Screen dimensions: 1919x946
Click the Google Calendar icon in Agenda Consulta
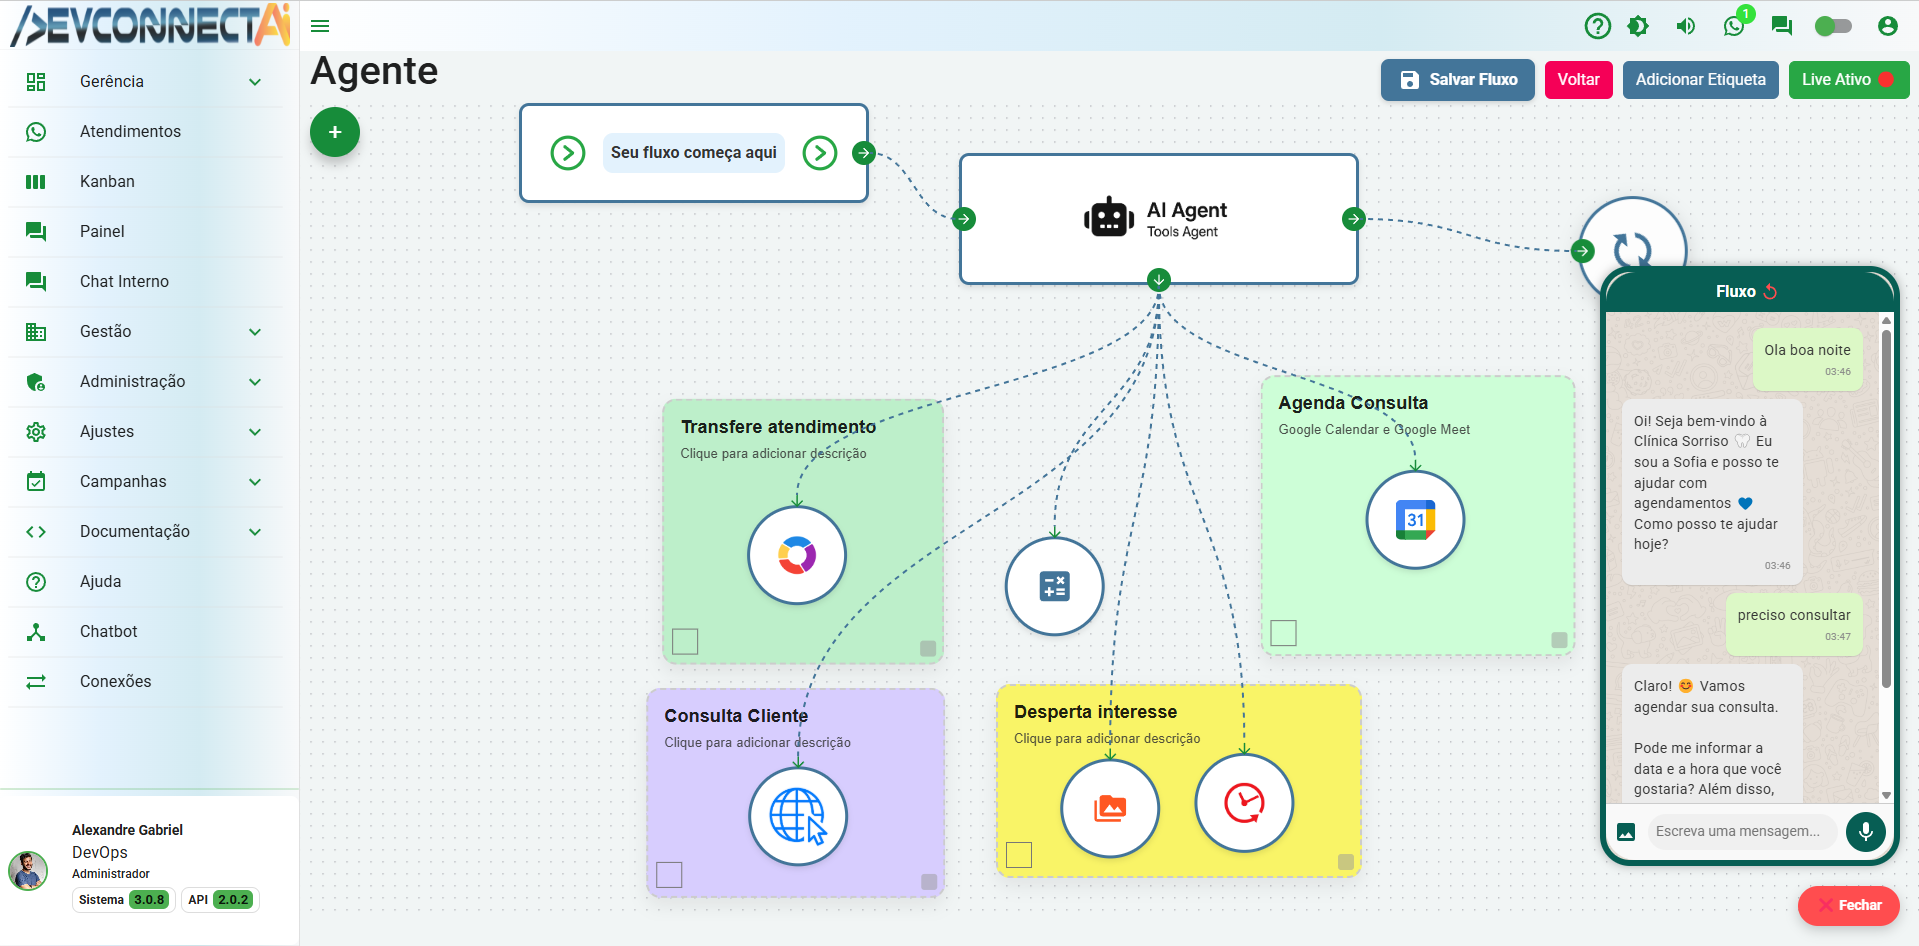[1414, 519]
